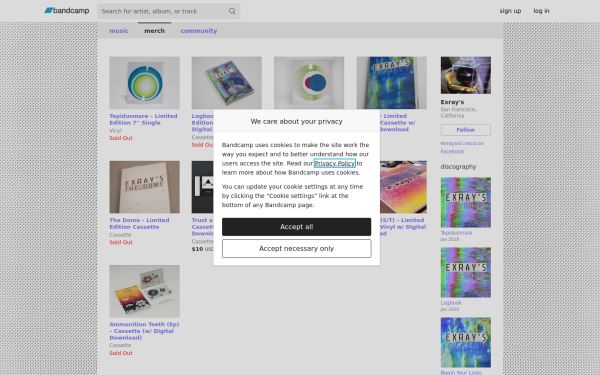Image resolution: width=600 pixels, height=375 pixels.
Task: Go to the community tab
Action: coord(199,31)
